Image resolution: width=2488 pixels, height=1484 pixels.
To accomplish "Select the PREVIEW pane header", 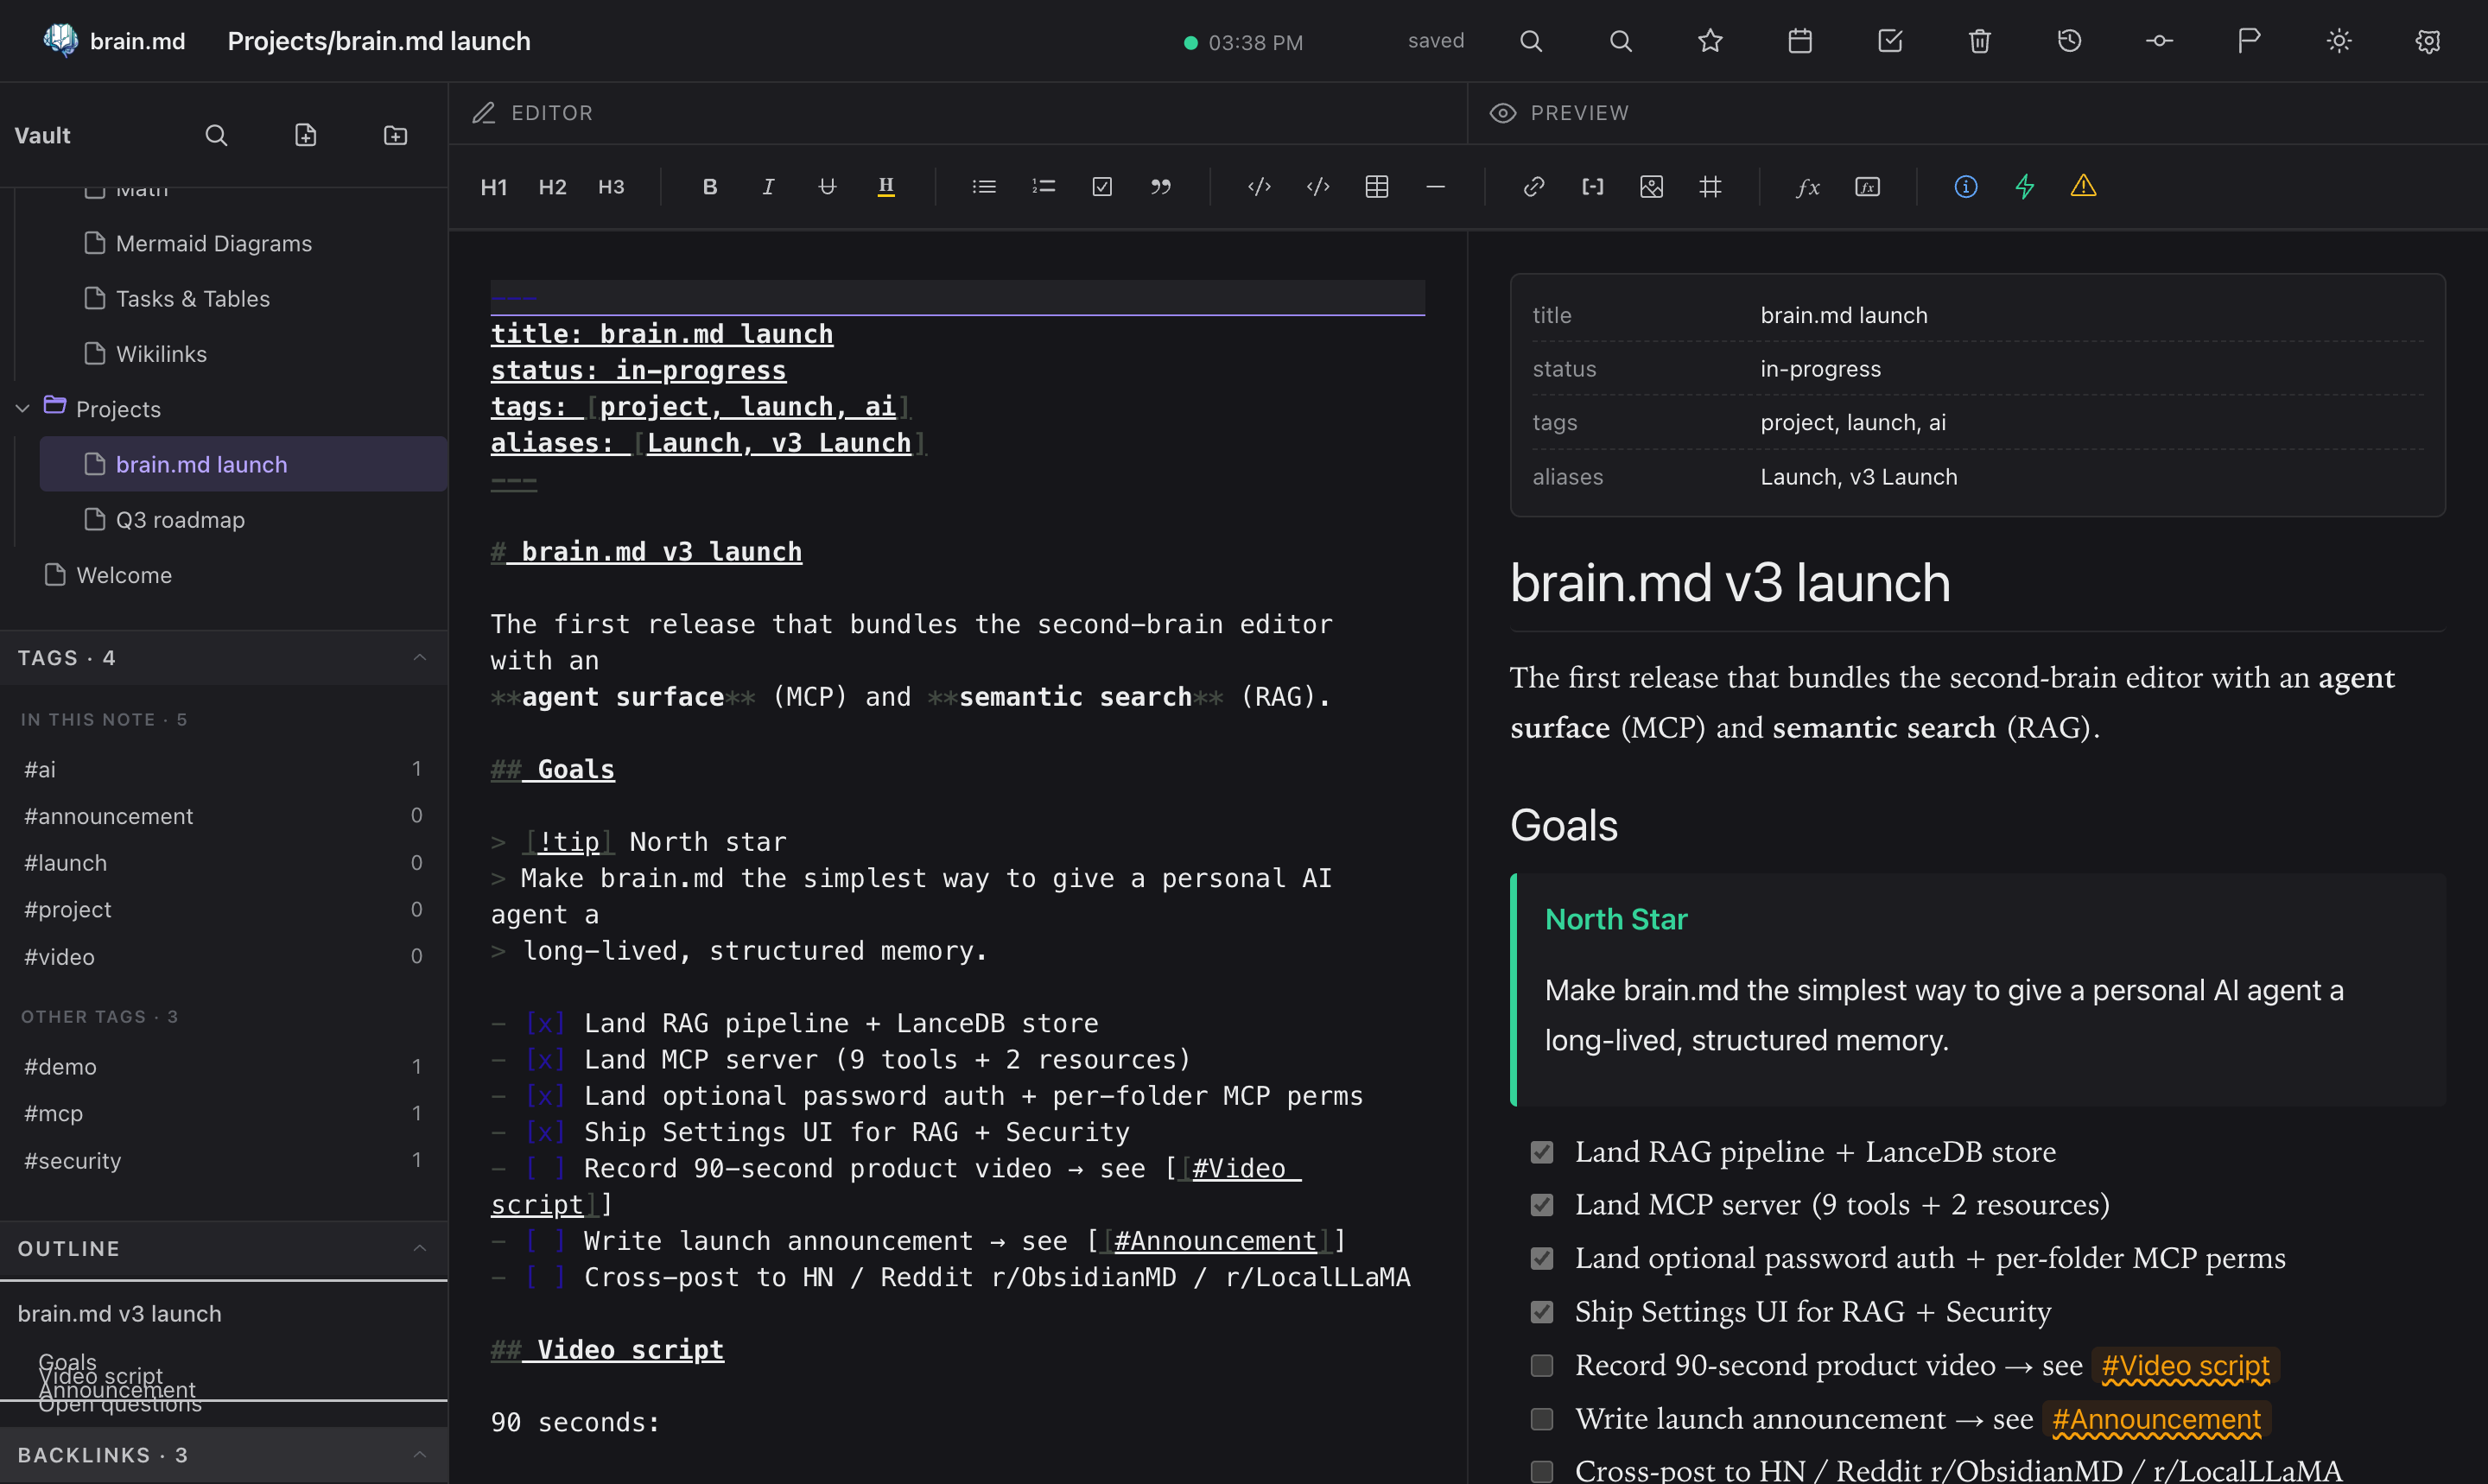I will (1560, 113).
